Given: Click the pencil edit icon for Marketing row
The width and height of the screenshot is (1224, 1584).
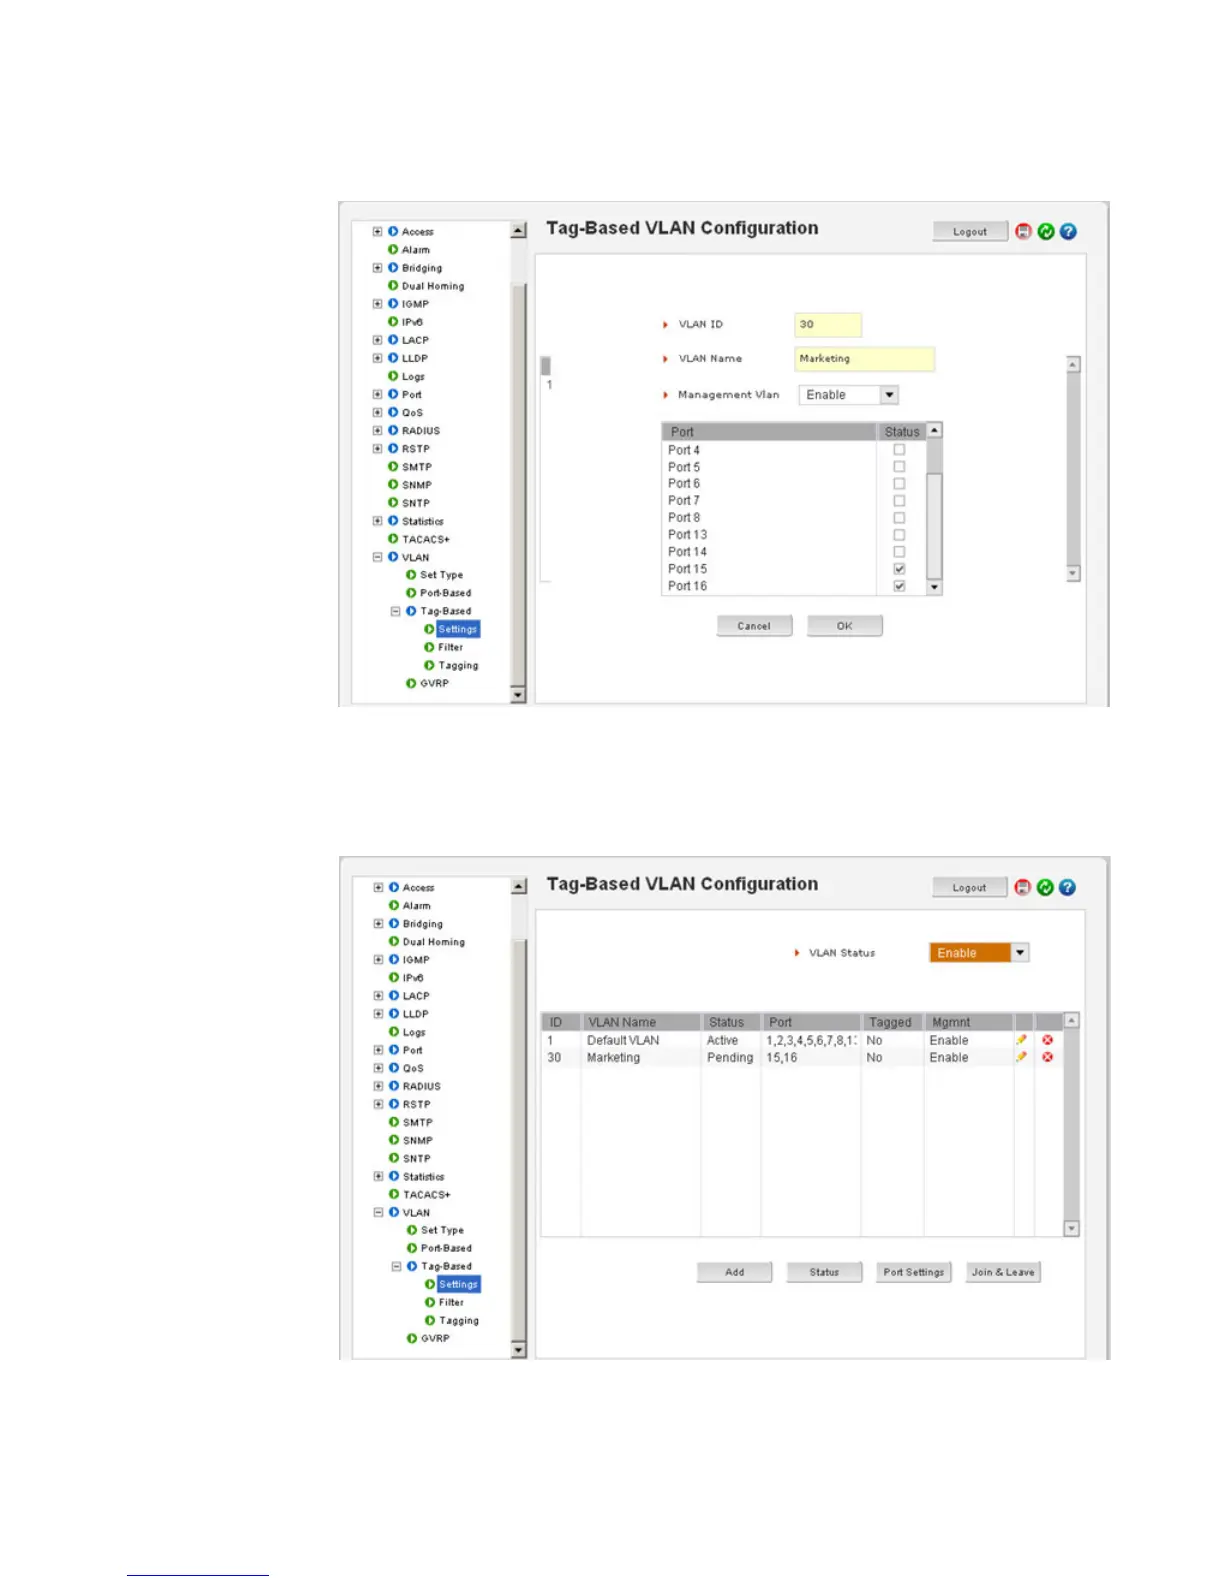Looking at the screenshot, I should (x=1021, y=1057).
